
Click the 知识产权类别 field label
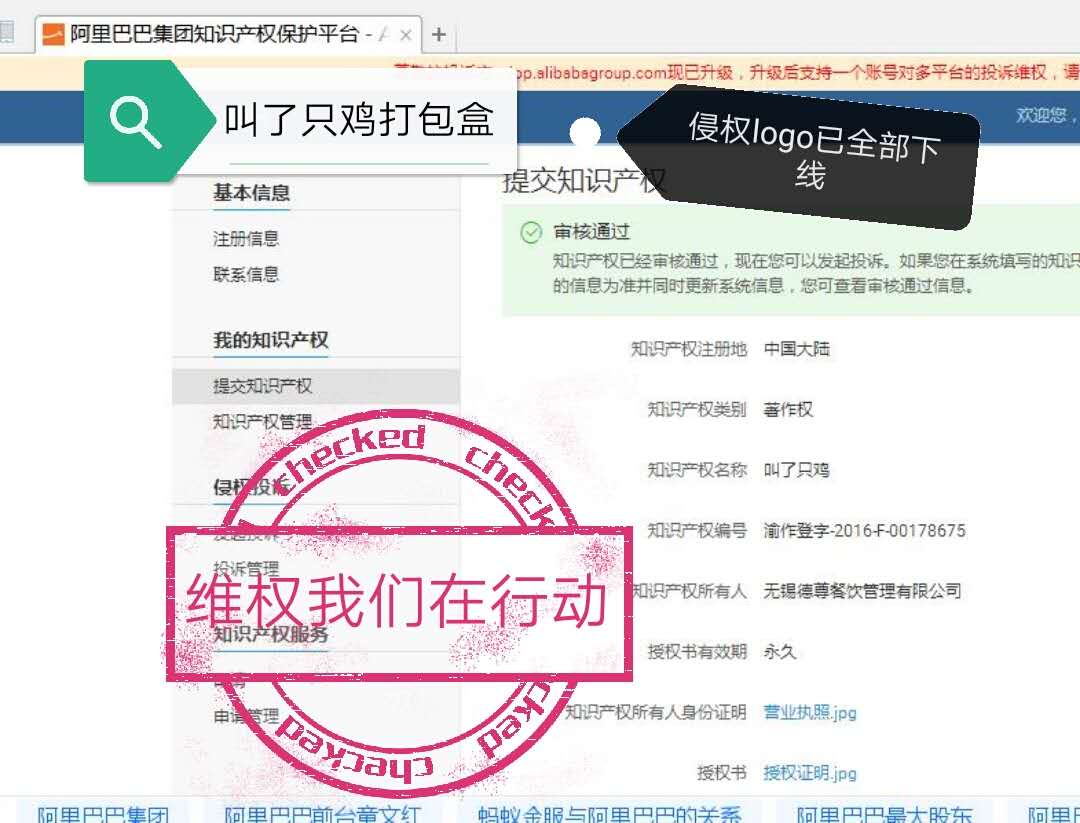pos(698,410)
